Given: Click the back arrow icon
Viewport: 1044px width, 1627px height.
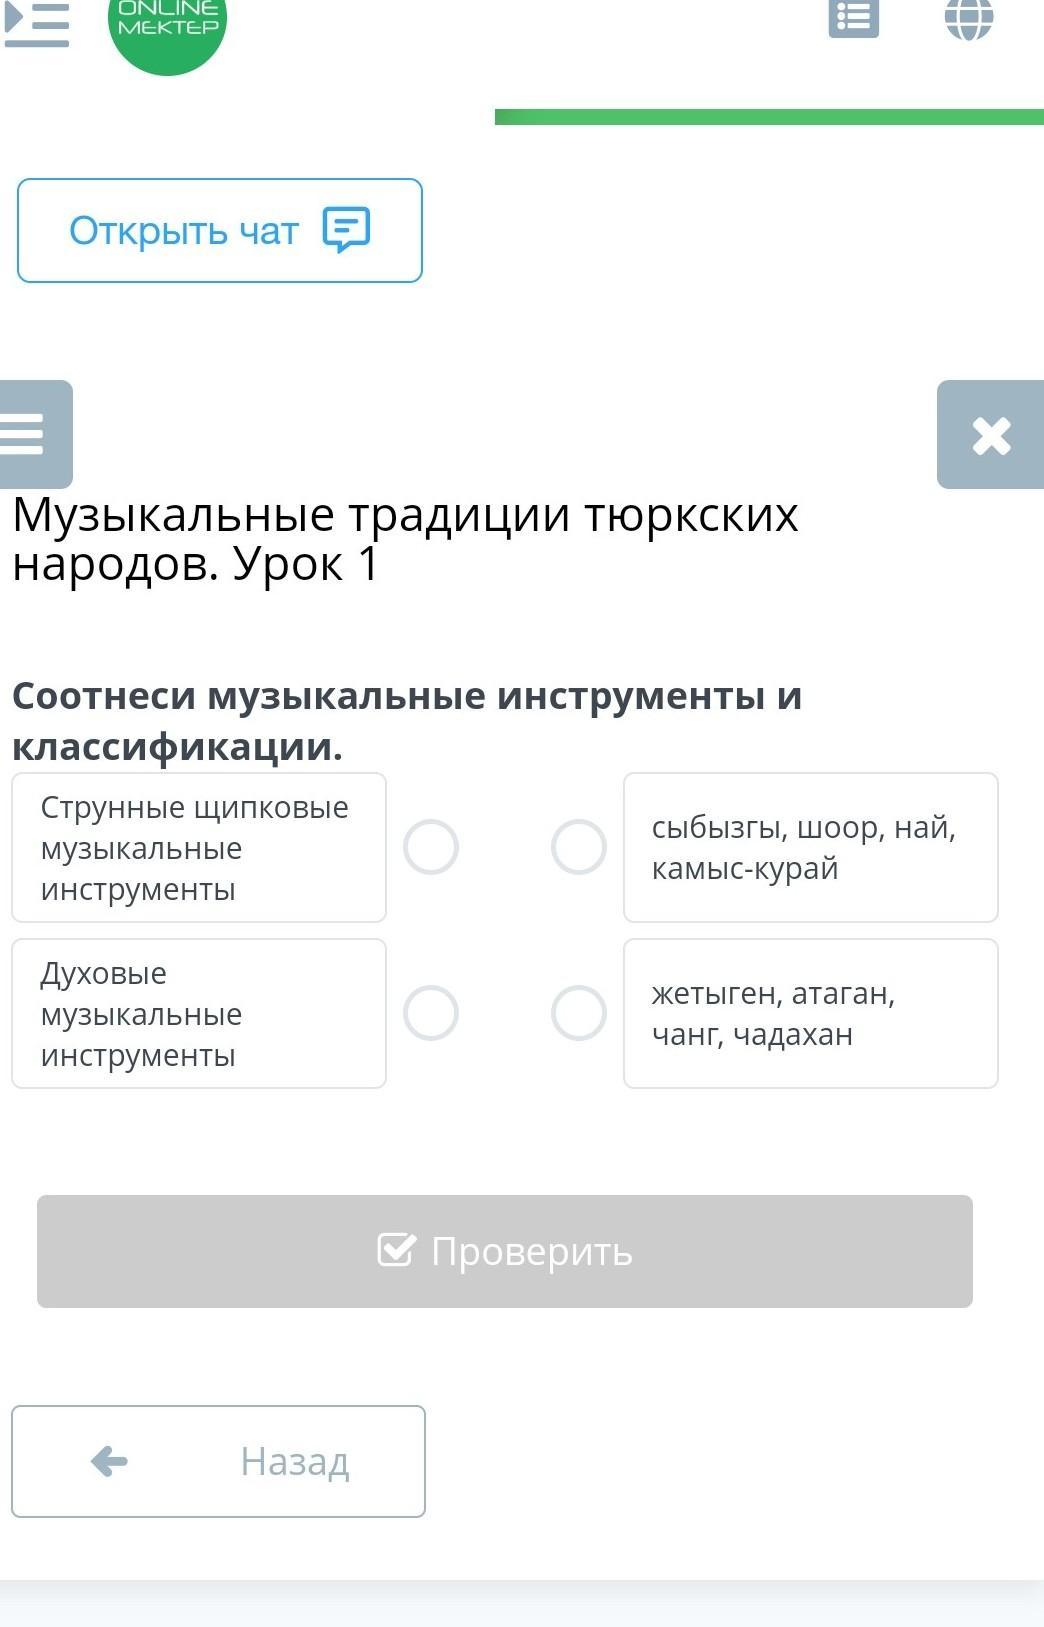Looking at the screenshot, I should (x=109, y=1461).
